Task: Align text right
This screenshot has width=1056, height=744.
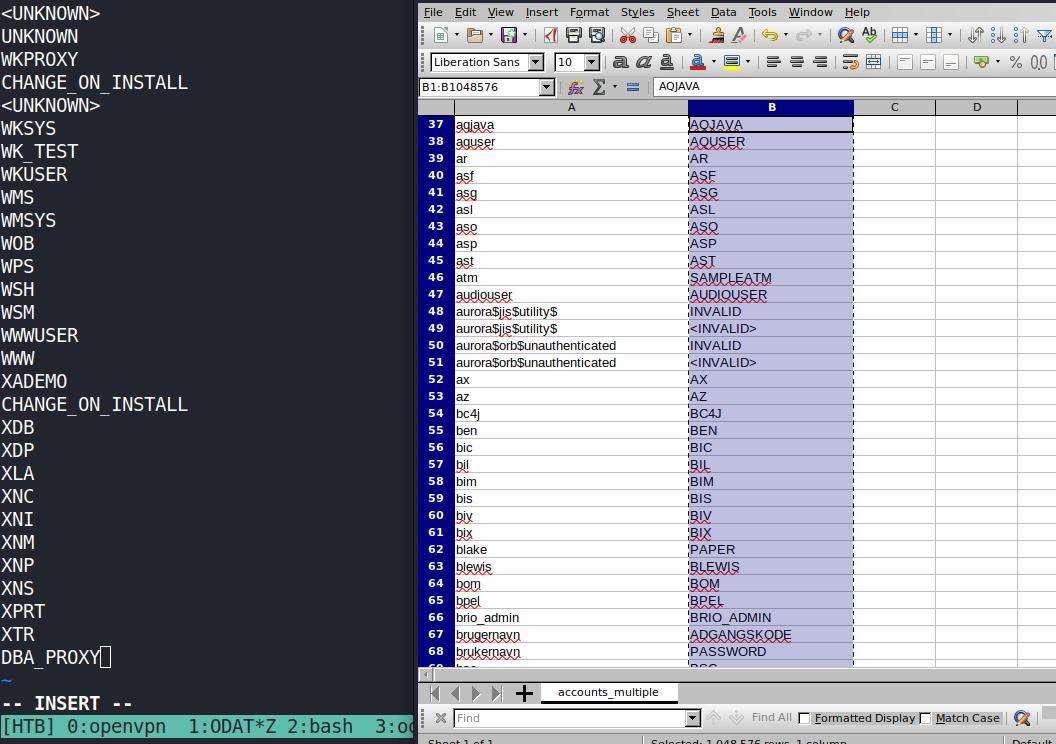Action: tap(820, 63)
